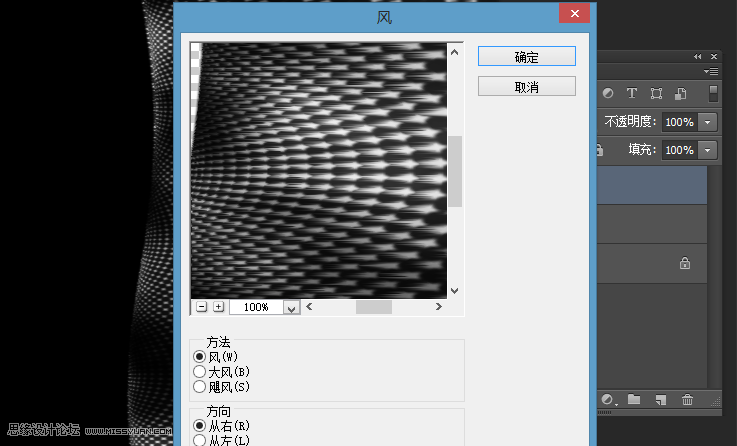Screen dimensions: 737x446
Task: Zoom out preview with the minus icon
Action: pos(201,307)
